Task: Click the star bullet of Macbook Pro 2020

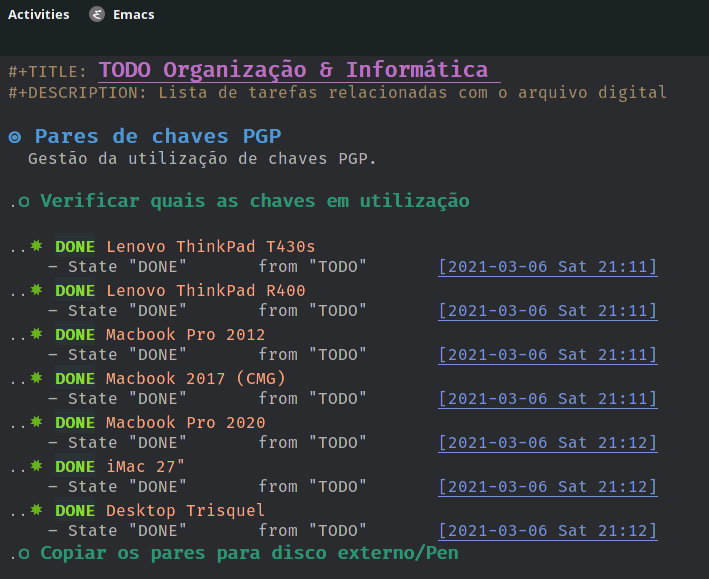Action: (36, 422)
